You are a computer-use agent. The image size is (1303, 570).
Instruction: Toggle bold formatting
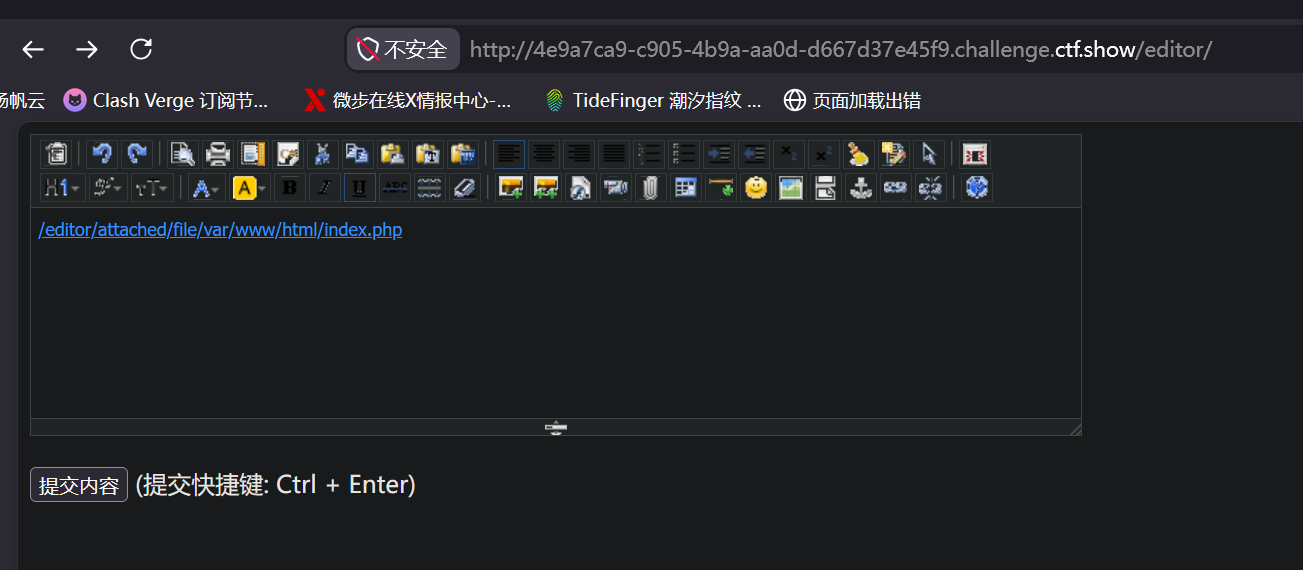pyautogui.click(x=290, y=188)
